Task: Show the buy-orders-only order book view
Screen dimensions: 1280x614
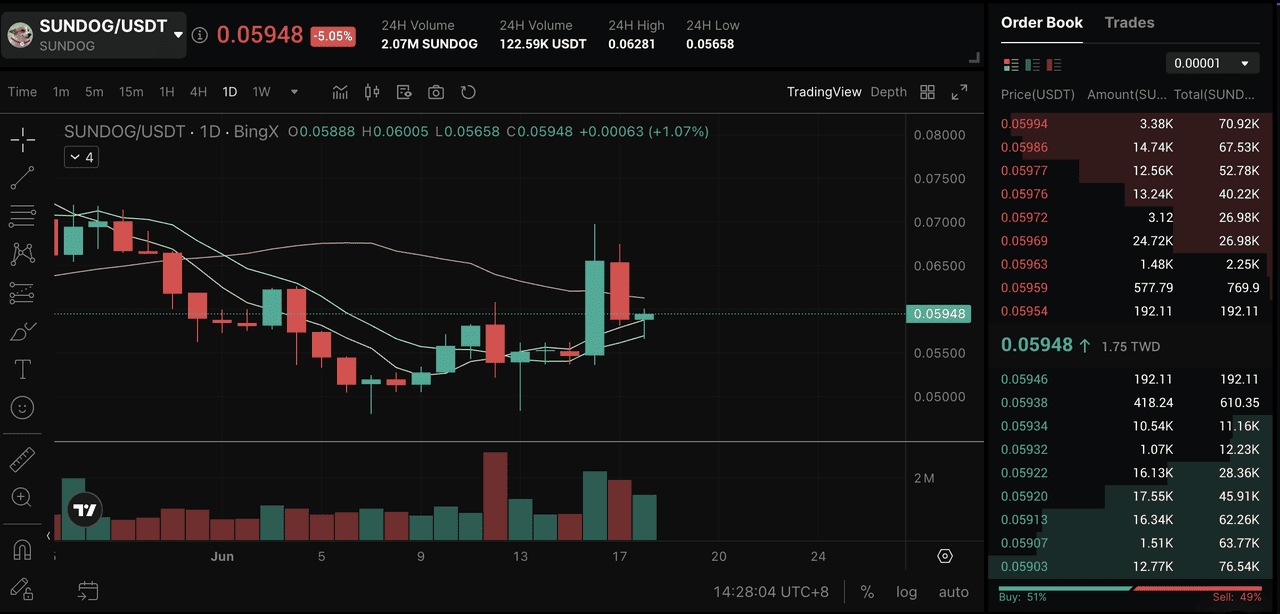Action: tap(1033, 64)
